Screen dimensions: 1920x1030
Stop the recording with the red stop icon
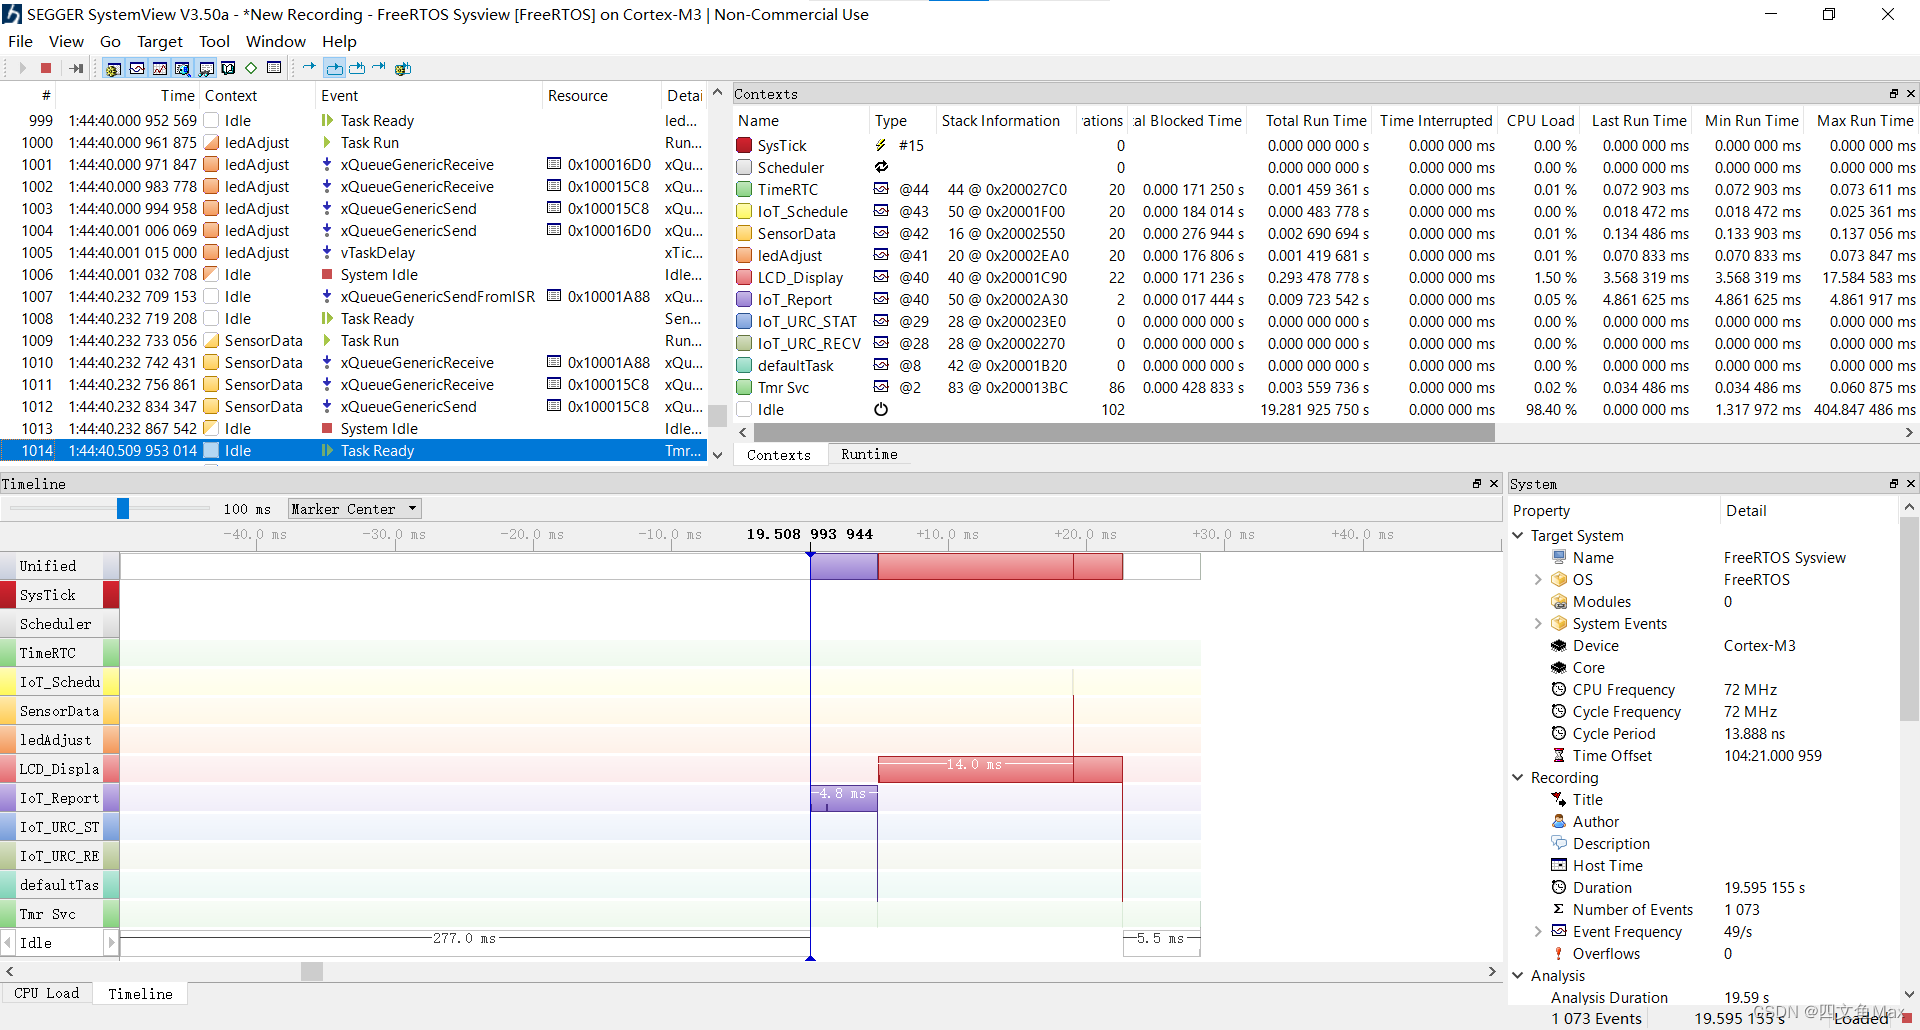(46, 67)
